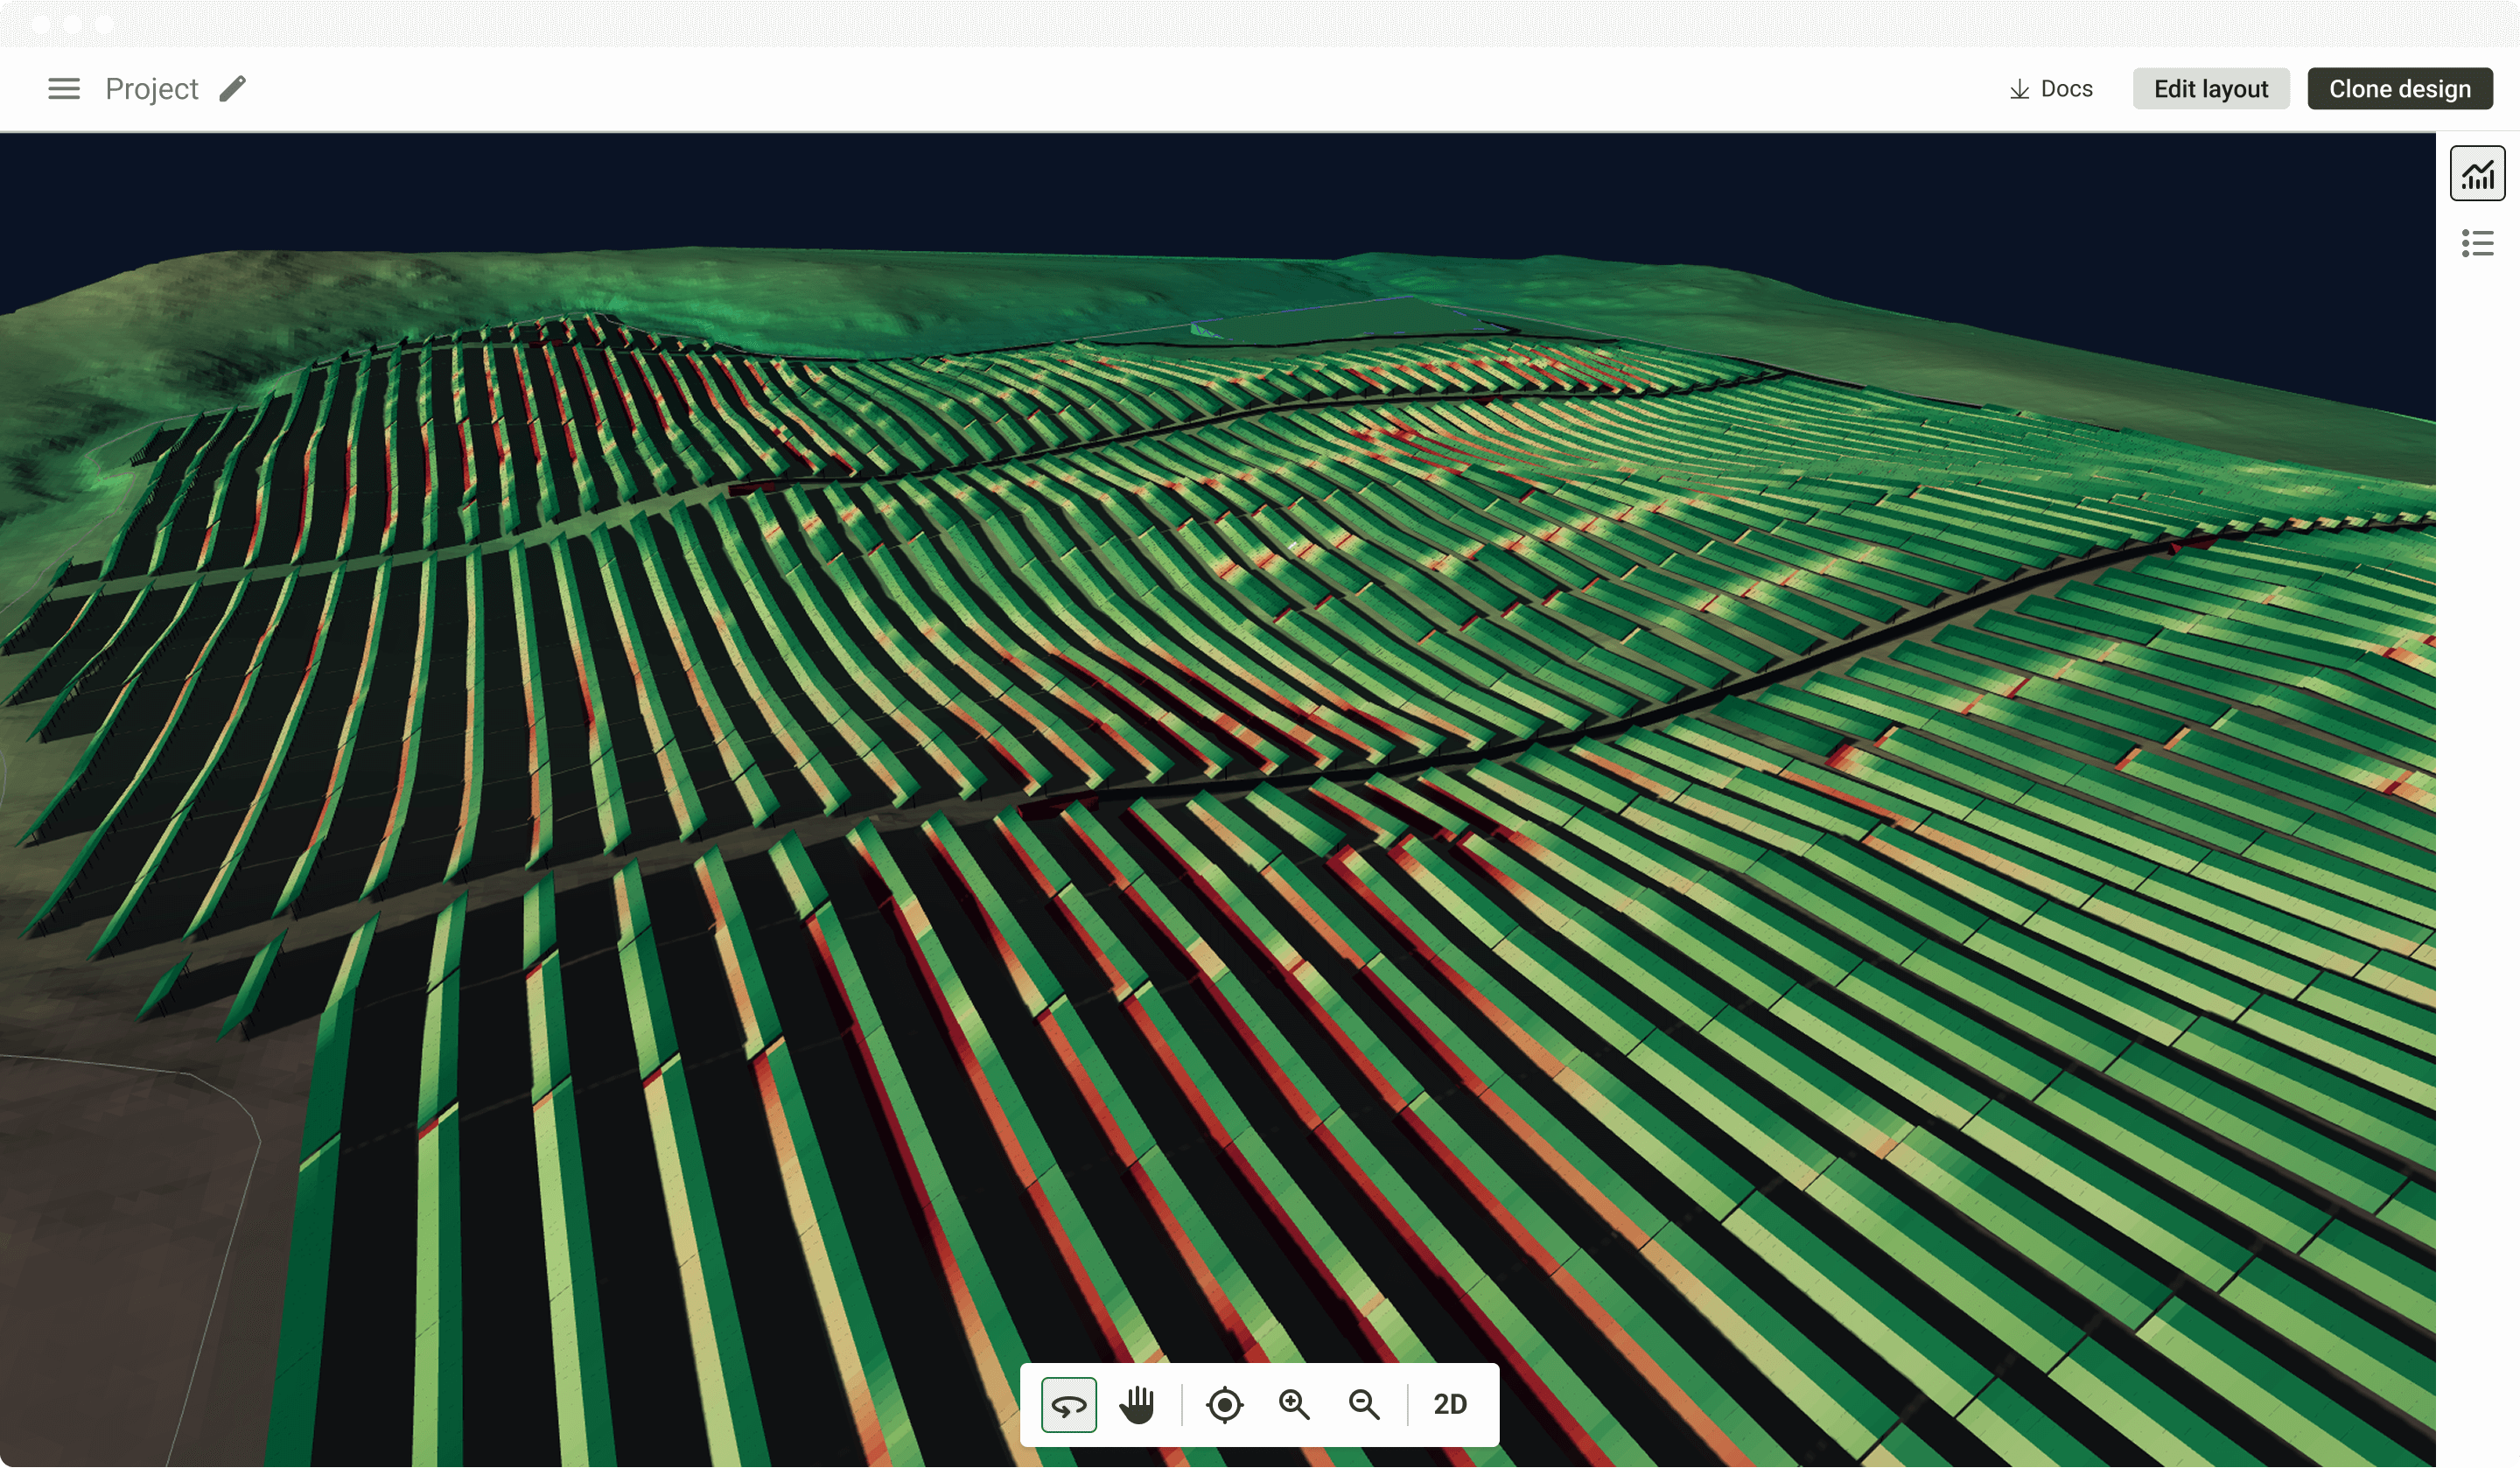This screenshot has width=2520, height=1468.
Task: Open the performance analytics chart panel
Action: point(2477,172)
